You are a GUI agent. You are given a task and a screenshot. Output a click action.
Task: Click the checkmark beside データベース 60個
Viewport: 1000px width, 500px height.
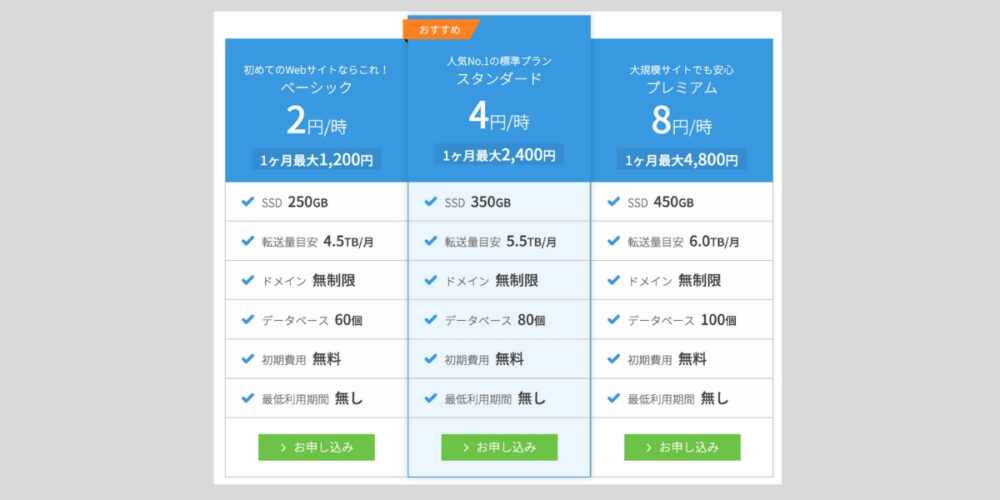pyautogui.click(x=248, y=319)
